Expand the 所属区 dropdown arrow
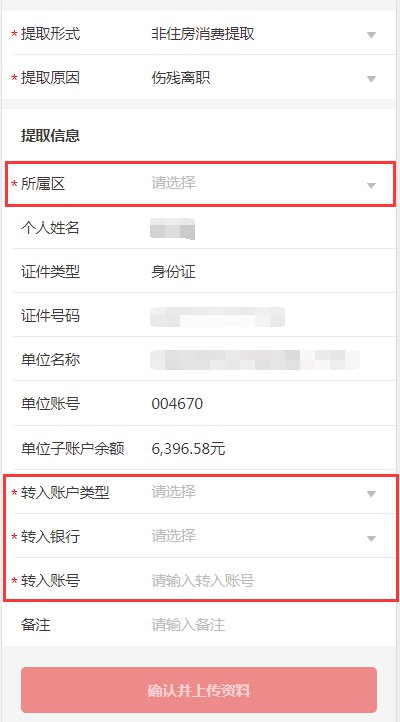This screenshot has width=400, height=722. pyautogui.click(x=371, y=186)
